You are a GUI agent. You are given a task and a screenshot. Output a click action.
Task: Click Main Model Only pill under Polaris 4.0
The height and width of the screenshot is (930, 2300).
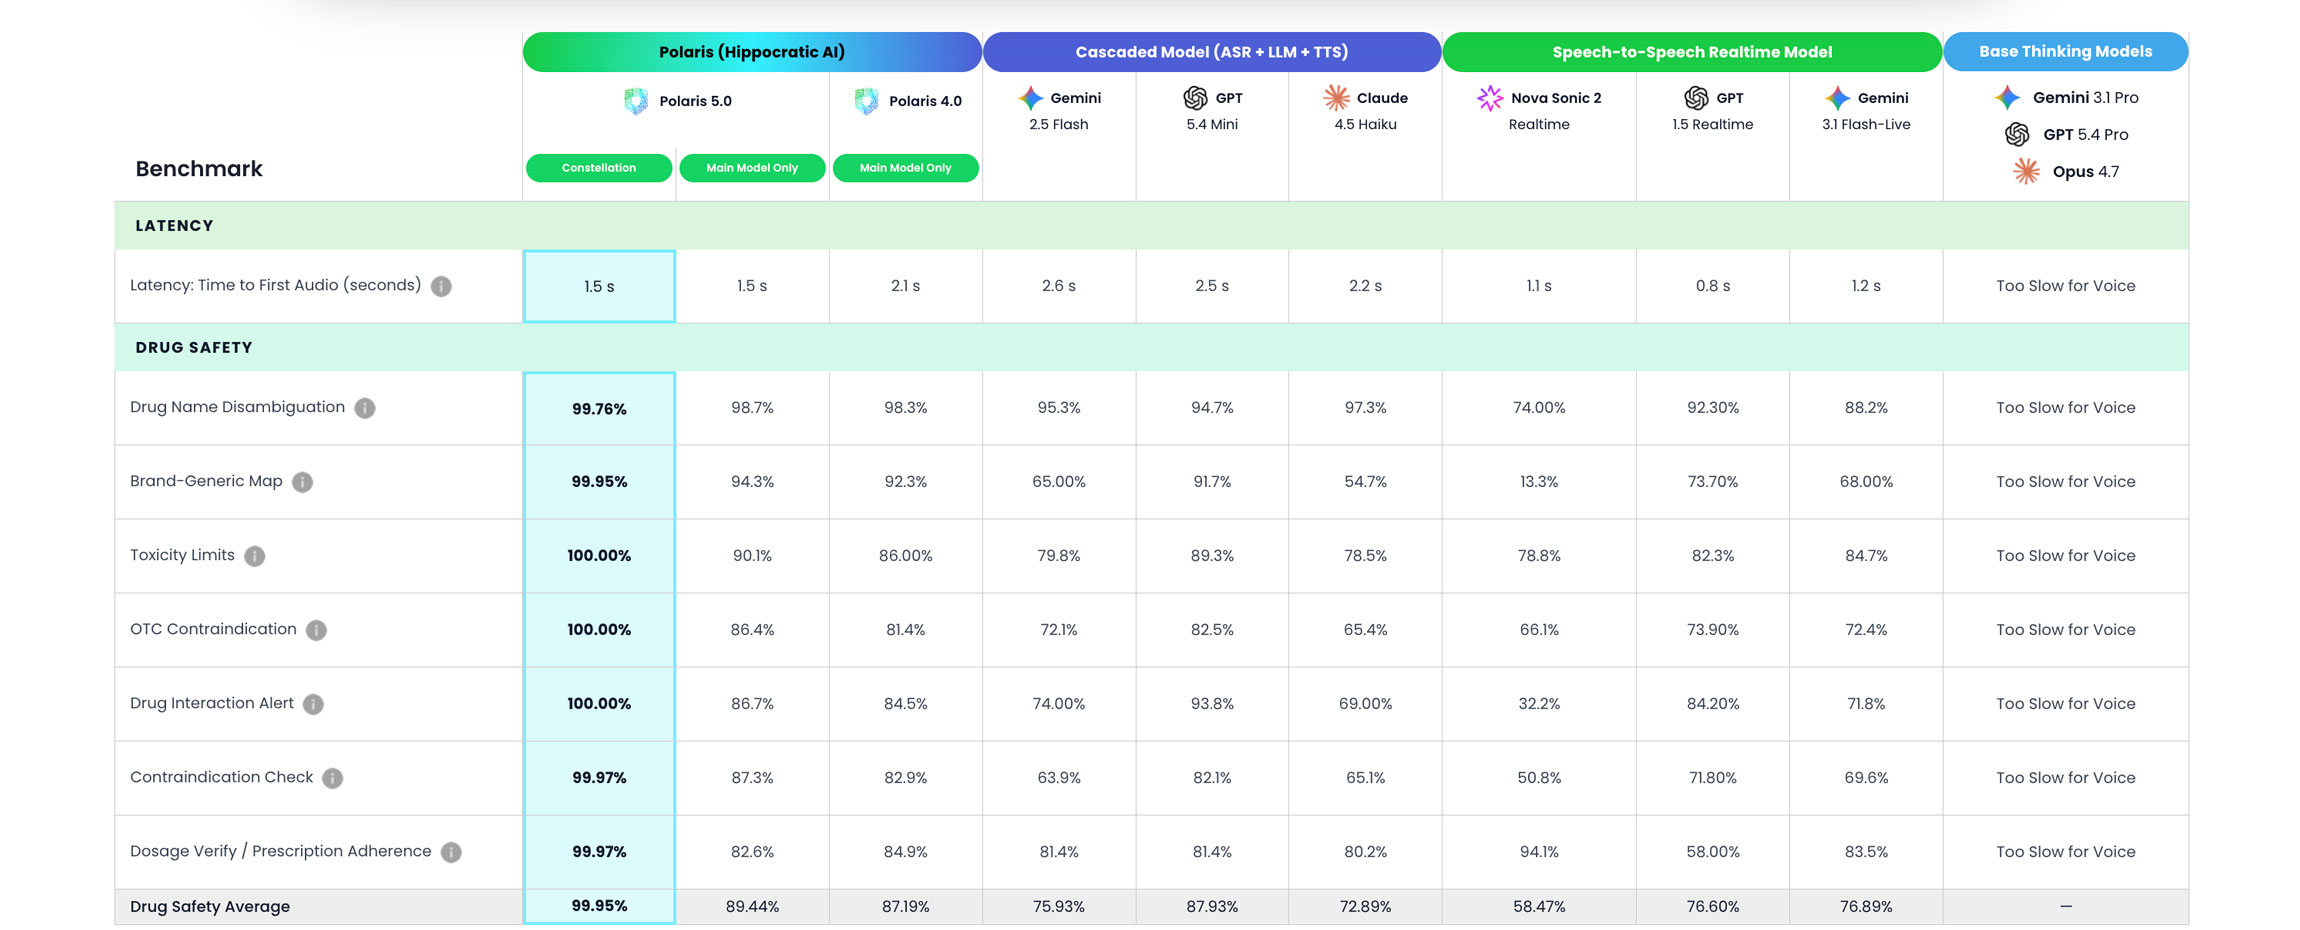pos(905,168)
